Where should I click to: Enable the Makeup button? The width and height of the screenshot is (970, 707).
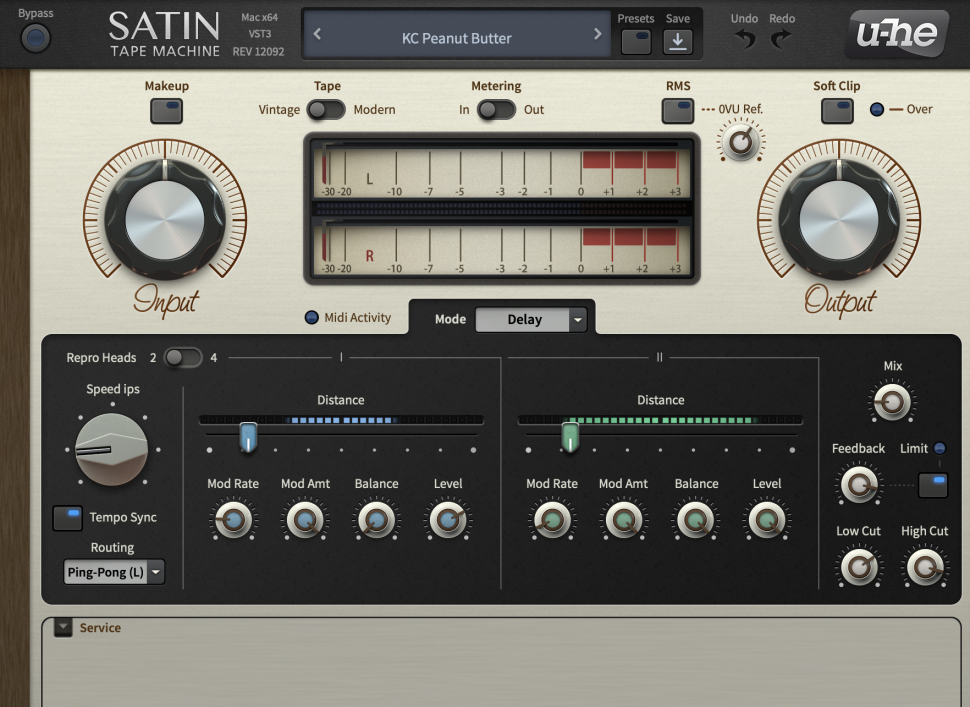pyautogui.click(x=166, y=110)
